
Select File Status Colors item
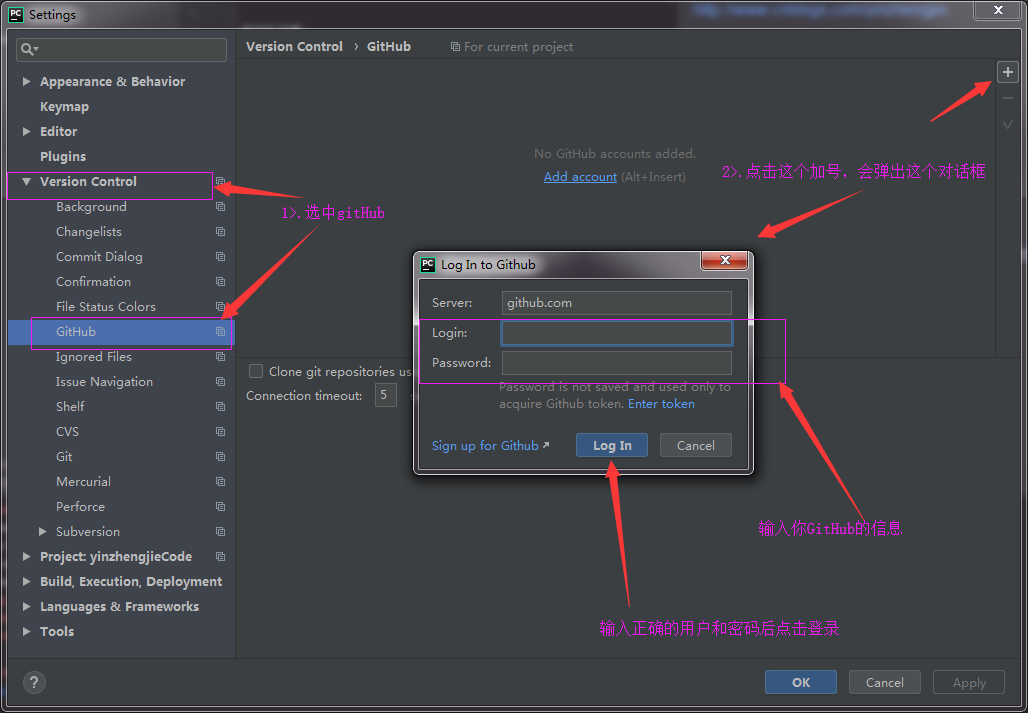click(x=106, y=307)
